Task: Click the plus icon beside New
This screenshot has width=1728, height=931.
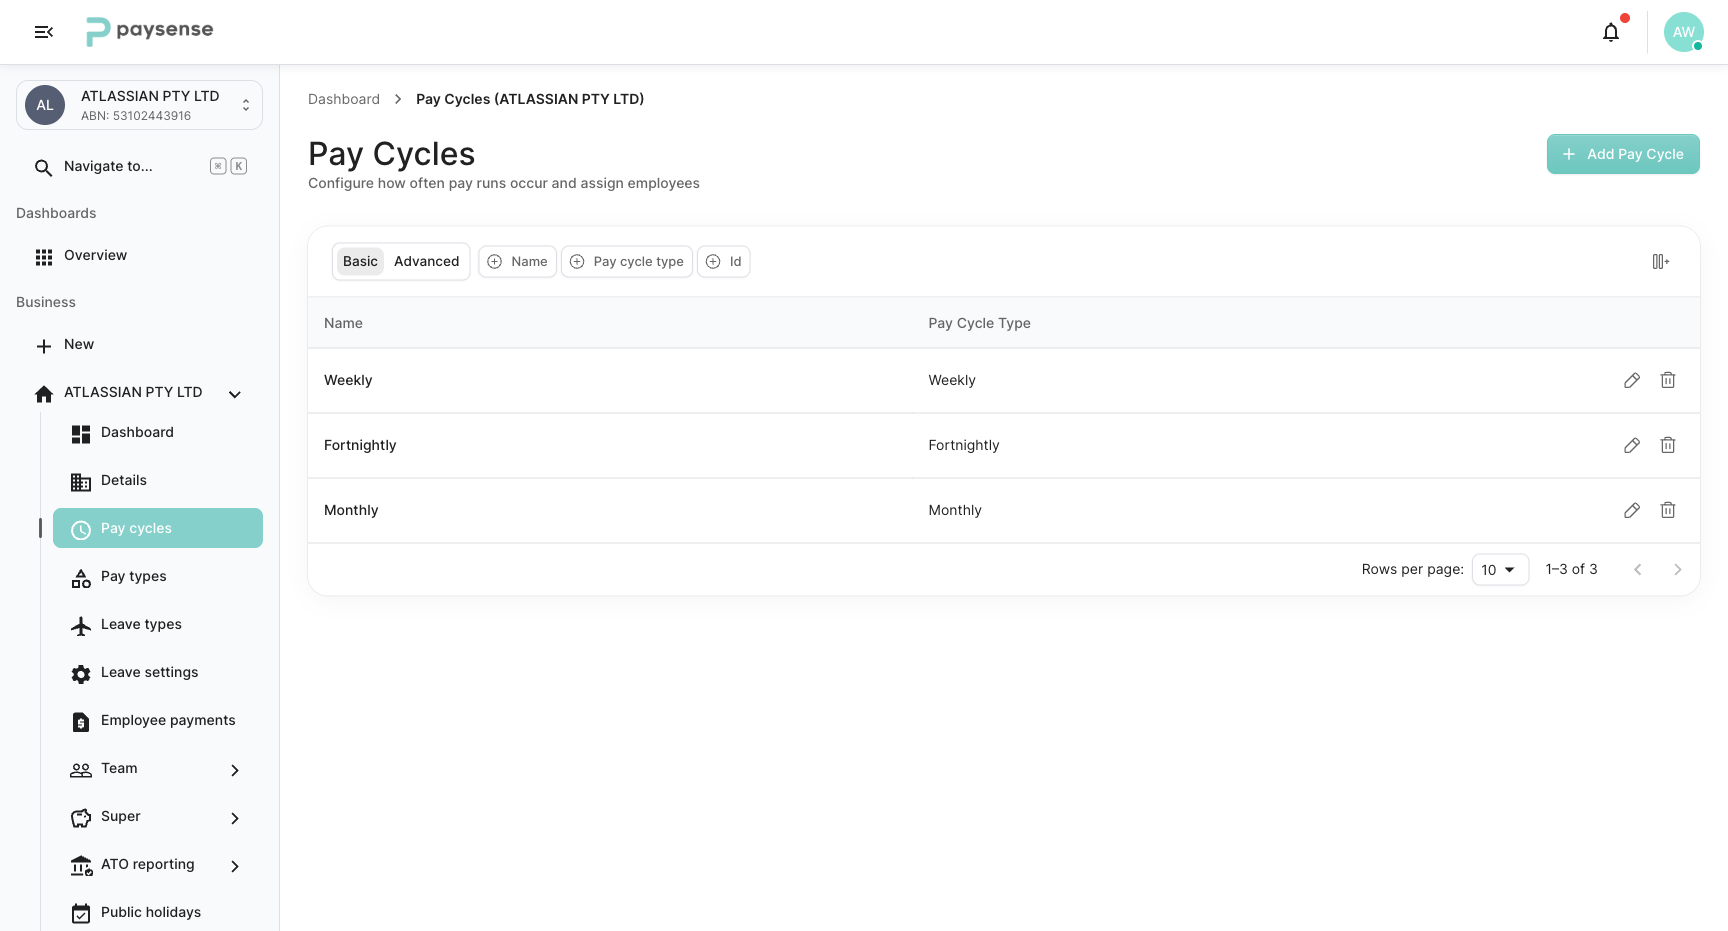Action: (x=44, y=346)
